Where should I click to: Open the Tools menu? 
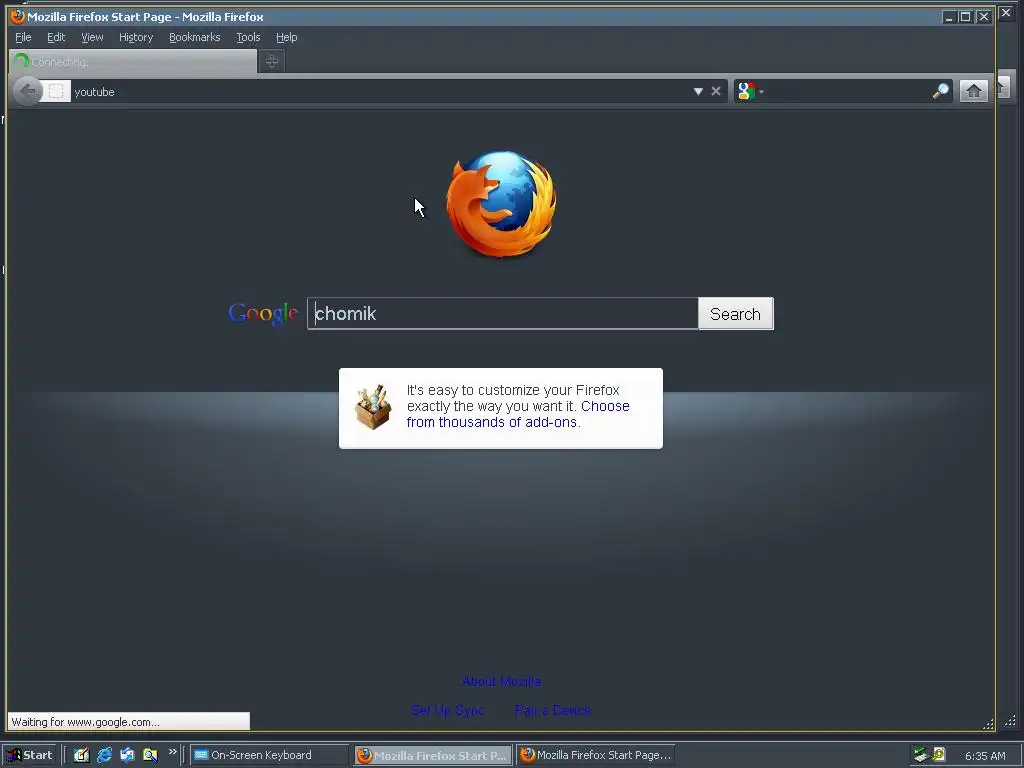point(248,37)
